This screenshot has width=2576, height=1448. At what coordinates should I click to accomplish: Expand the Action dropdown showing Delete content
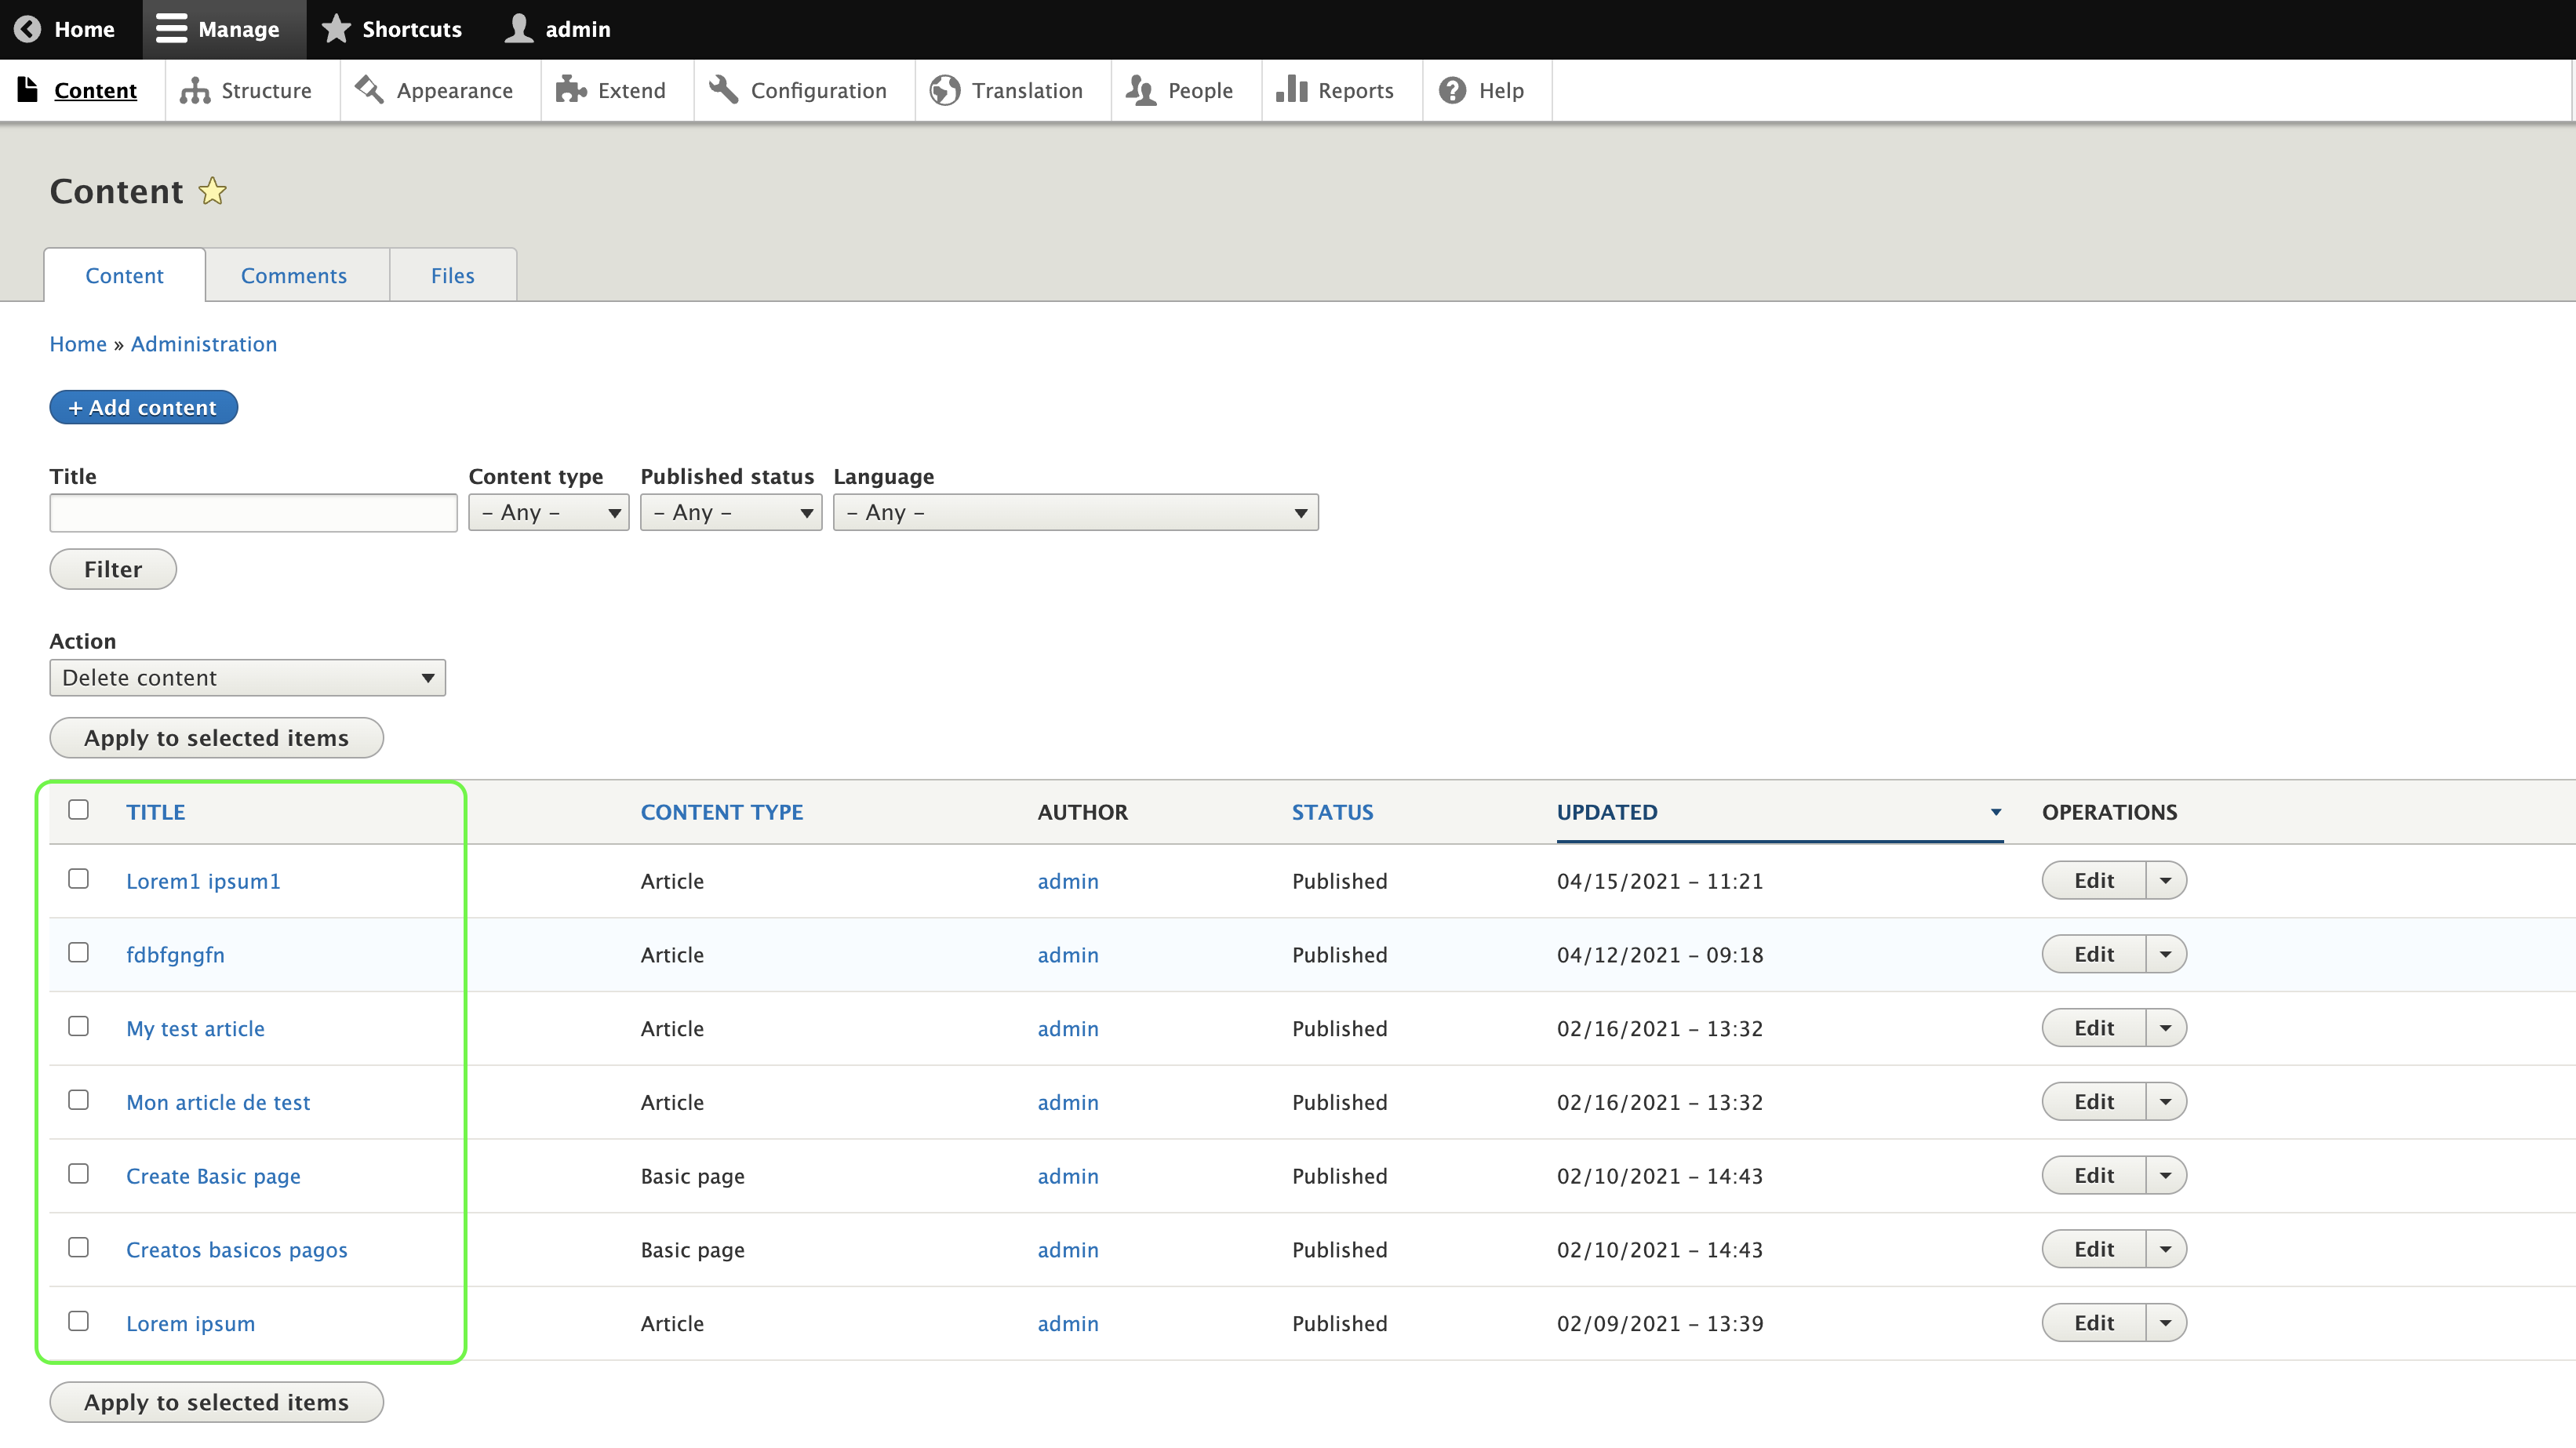(x=247, y=678)
